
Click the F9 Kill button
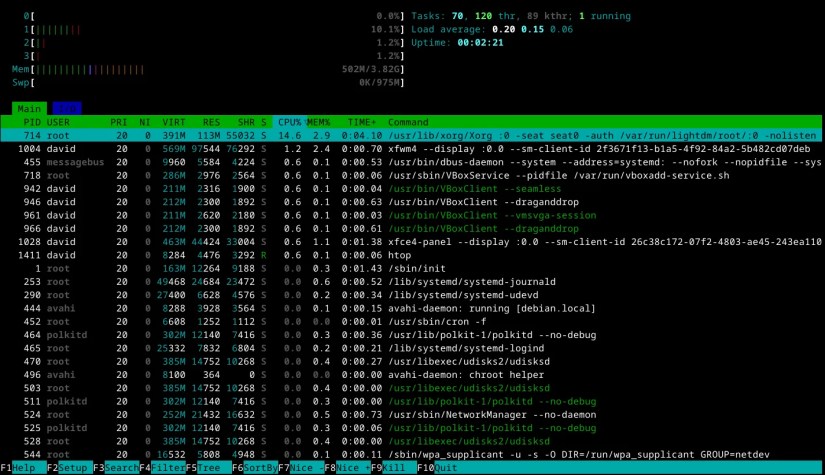(394, 468)
